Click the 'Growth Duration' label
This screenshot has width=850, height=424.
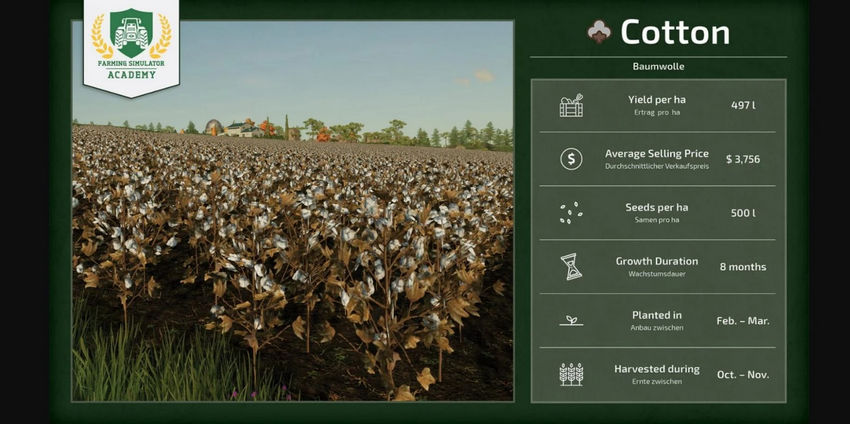point(656,261)
